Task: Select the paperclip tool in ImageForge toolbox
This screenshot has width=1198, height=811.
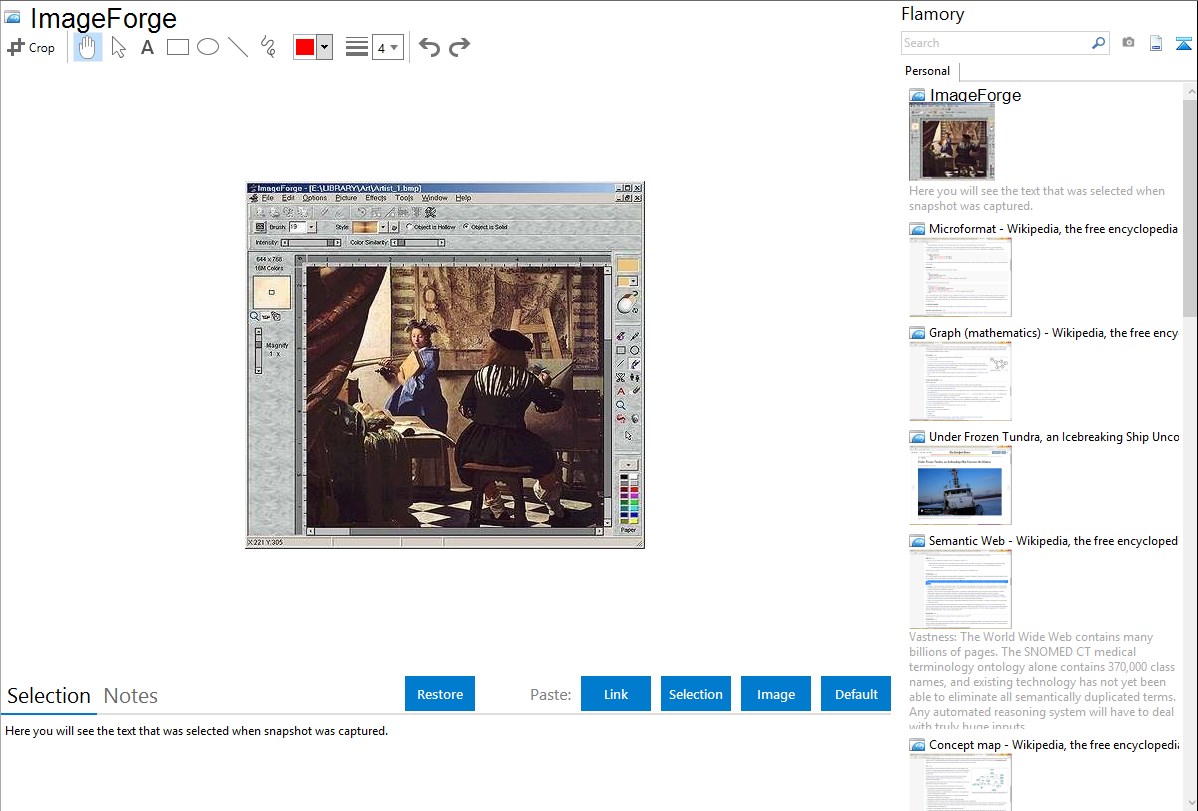Action: (635, 391)
